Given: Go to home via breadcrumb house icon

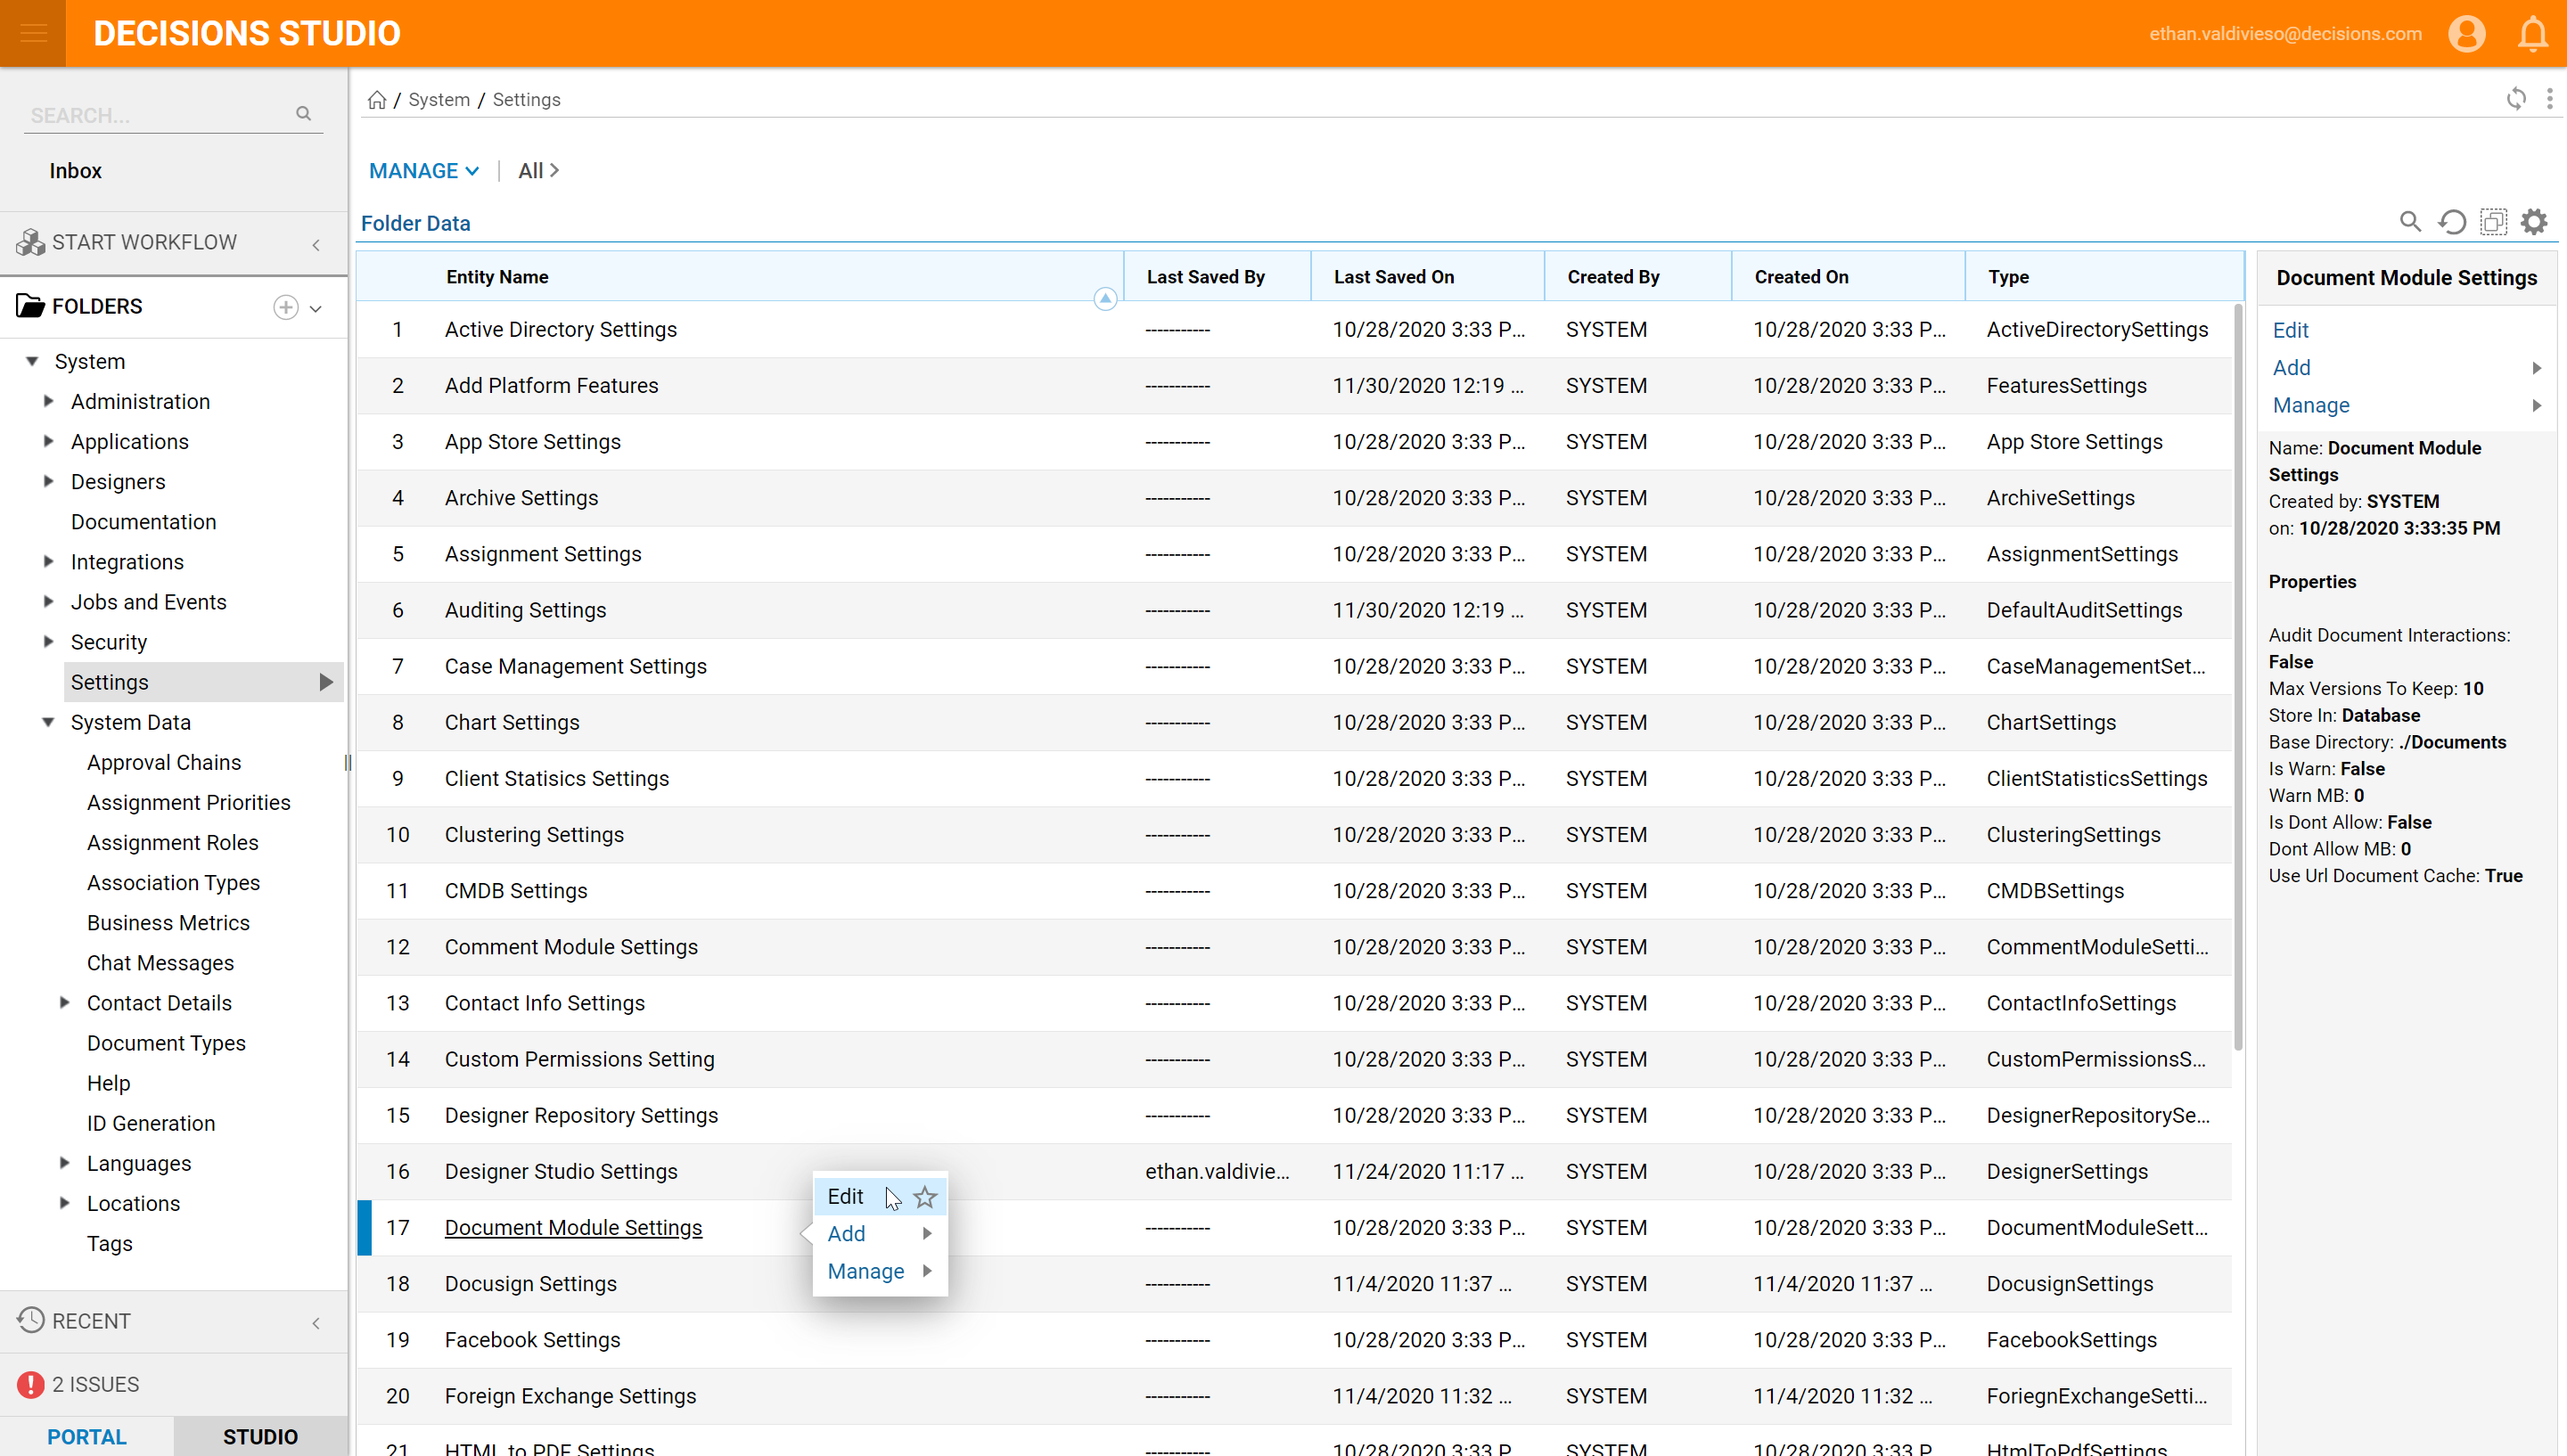Looking at the screenshot, I should pos(377,100).
